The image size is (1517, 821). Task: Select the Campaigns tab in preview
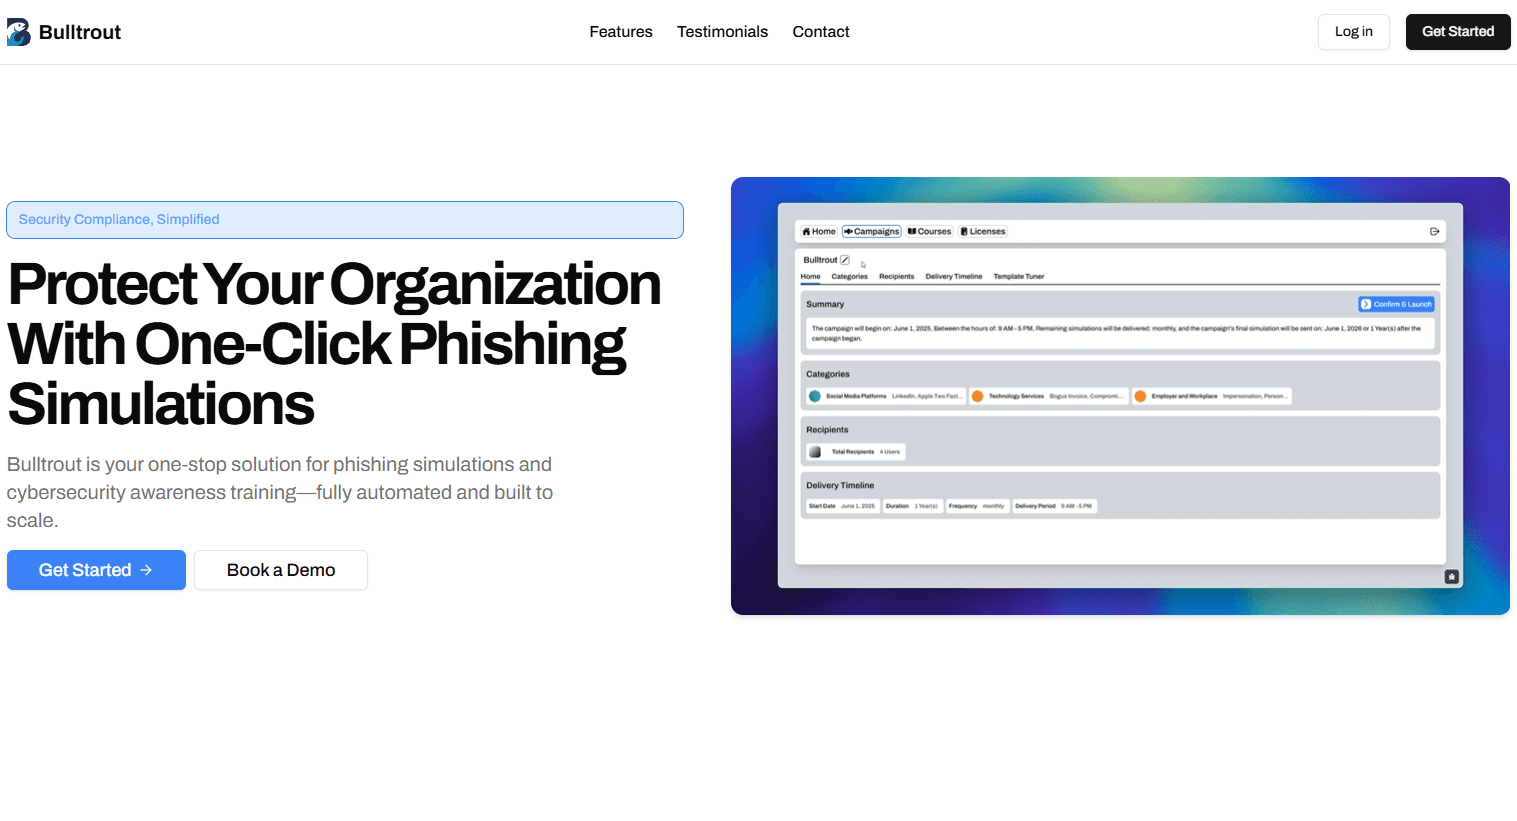coord(872,232)
